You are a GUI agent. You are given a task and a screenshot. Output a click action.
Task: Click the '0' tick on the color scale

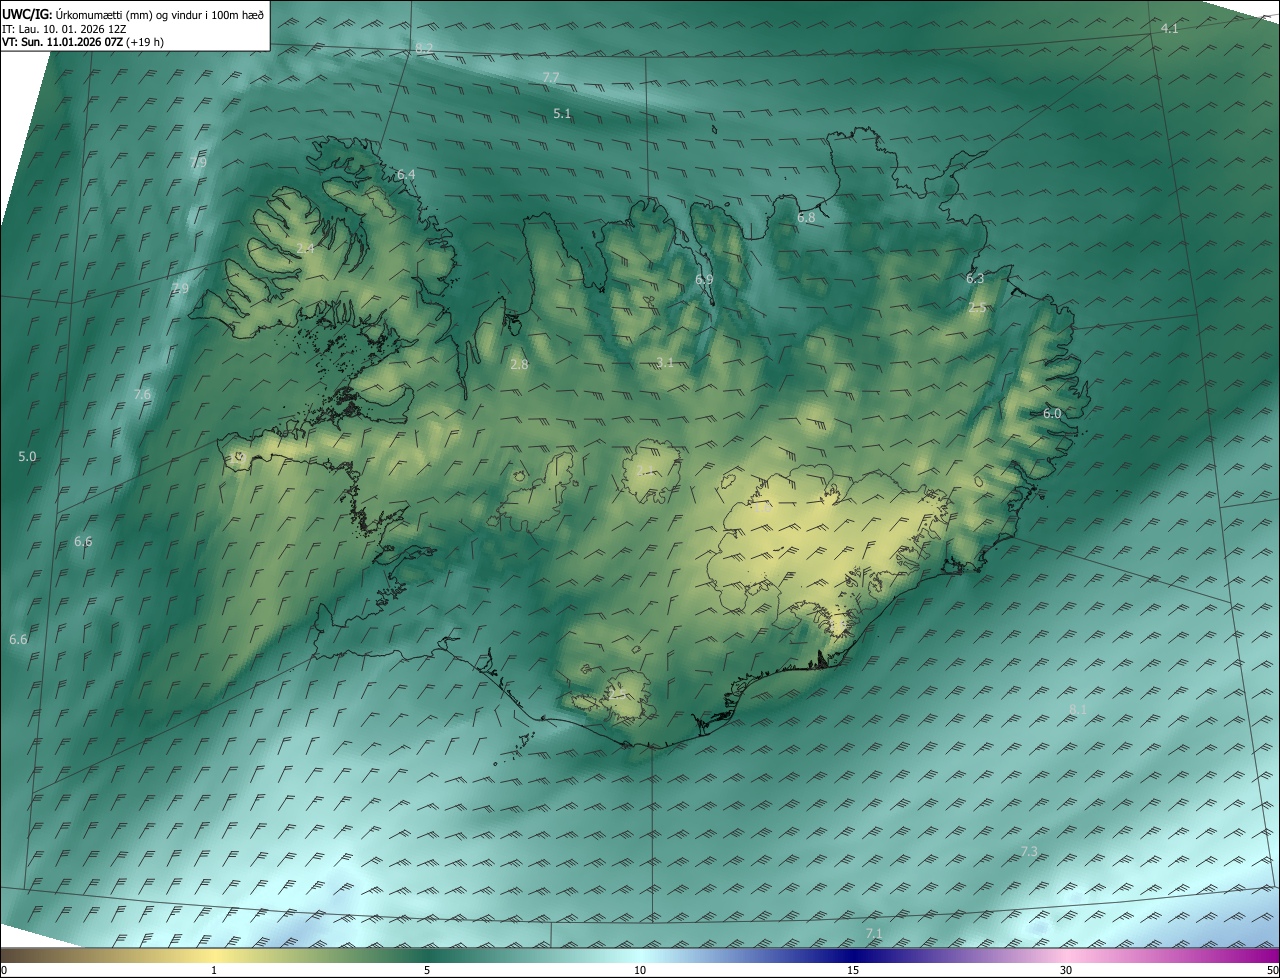tap(4, 970)
